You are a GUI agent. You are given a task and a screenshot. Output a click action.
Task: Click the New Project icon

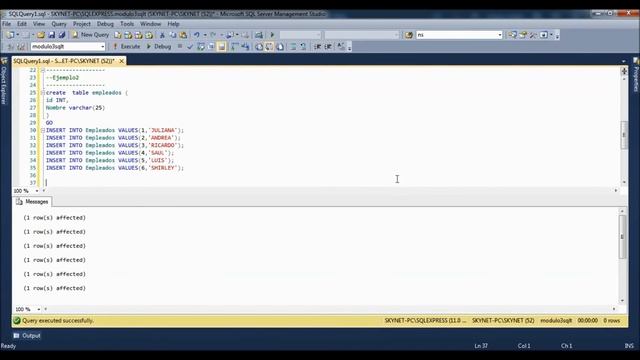pos(10,35)
